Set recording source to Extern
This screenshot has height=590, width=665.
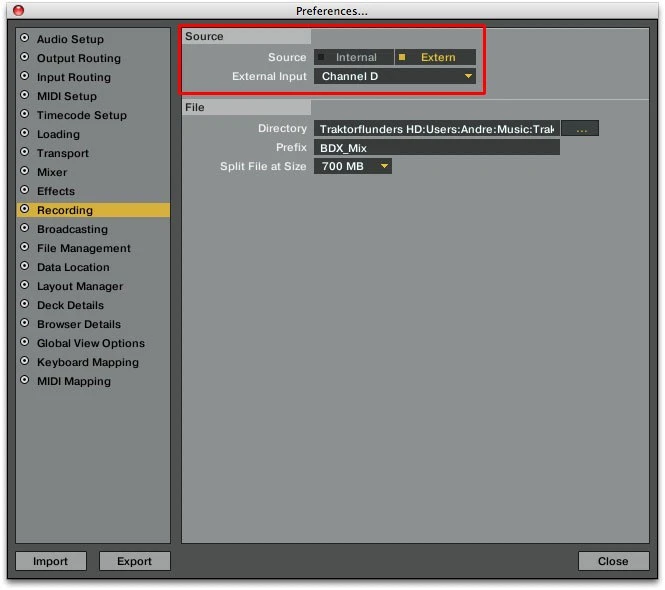436,57
